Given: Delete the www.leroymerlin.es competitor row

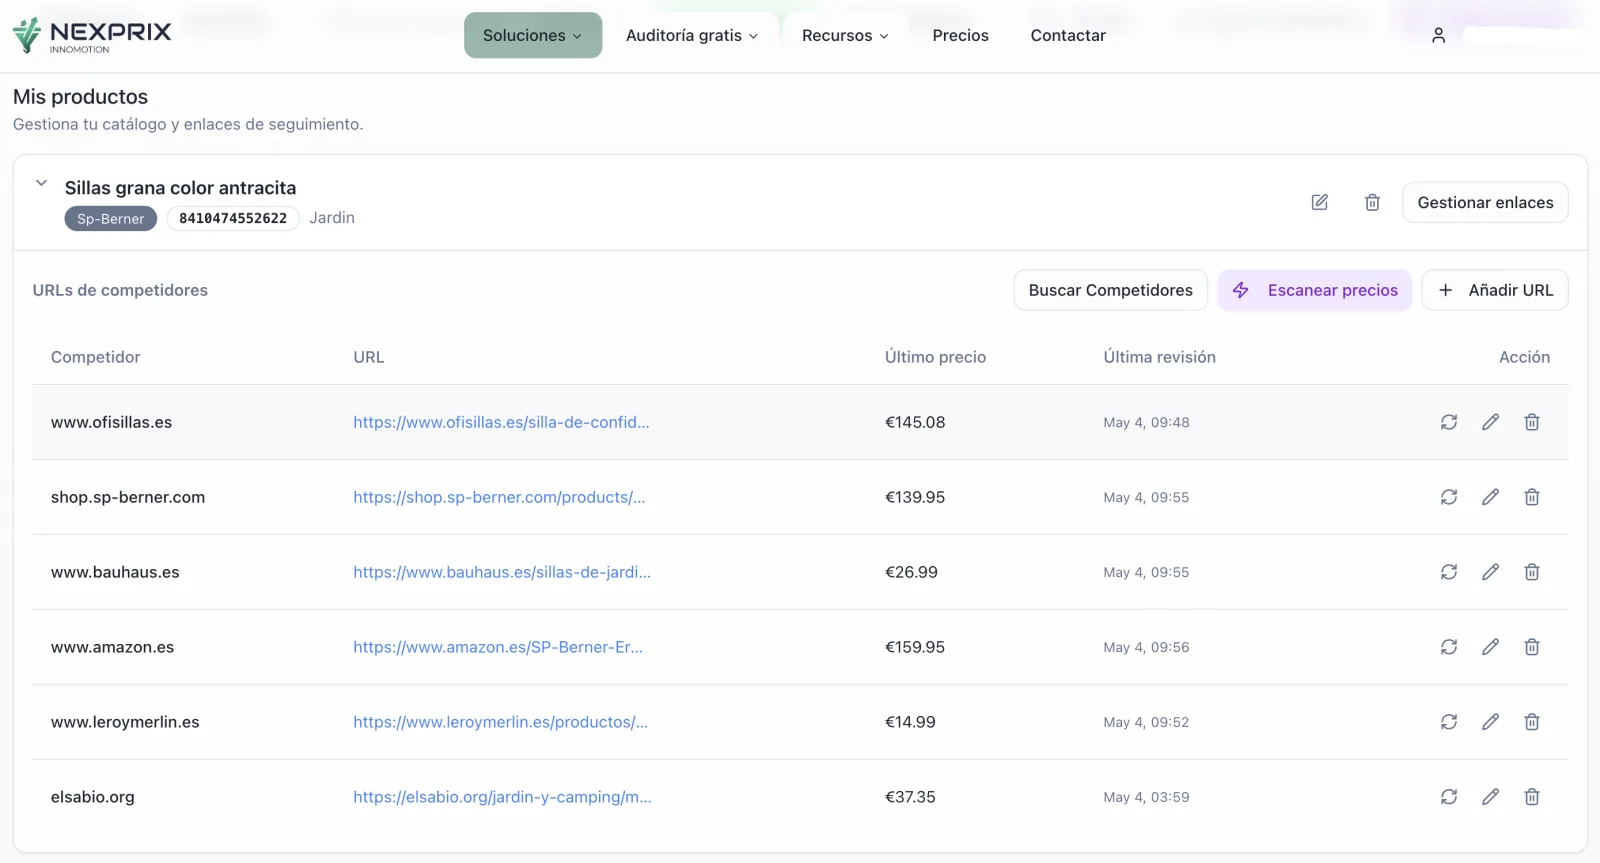Looking at the screenshot, I should pyautogui.click(x=1531, y=722).
